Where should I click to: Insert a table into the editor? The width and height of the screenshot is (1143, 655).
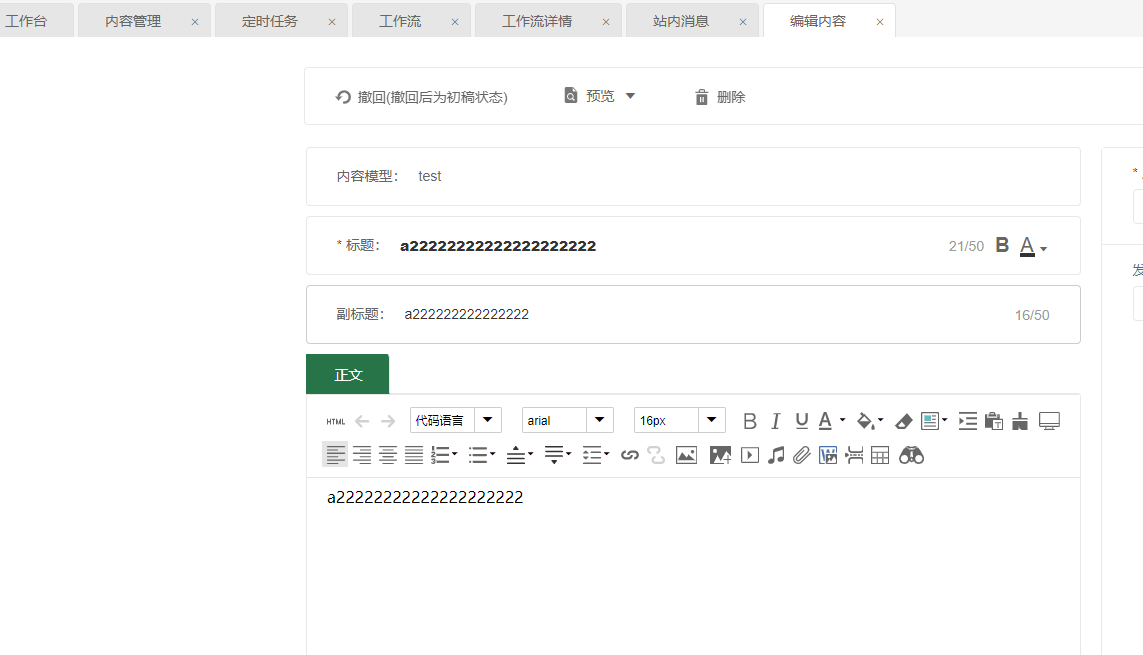tap(880, 455)
